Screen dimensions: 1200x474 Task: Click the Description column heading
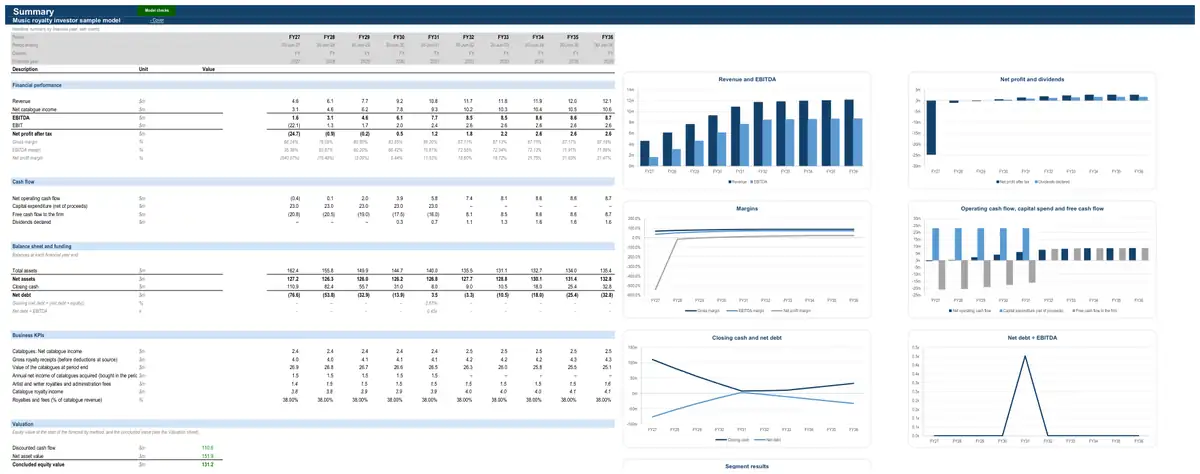[25, 69]
